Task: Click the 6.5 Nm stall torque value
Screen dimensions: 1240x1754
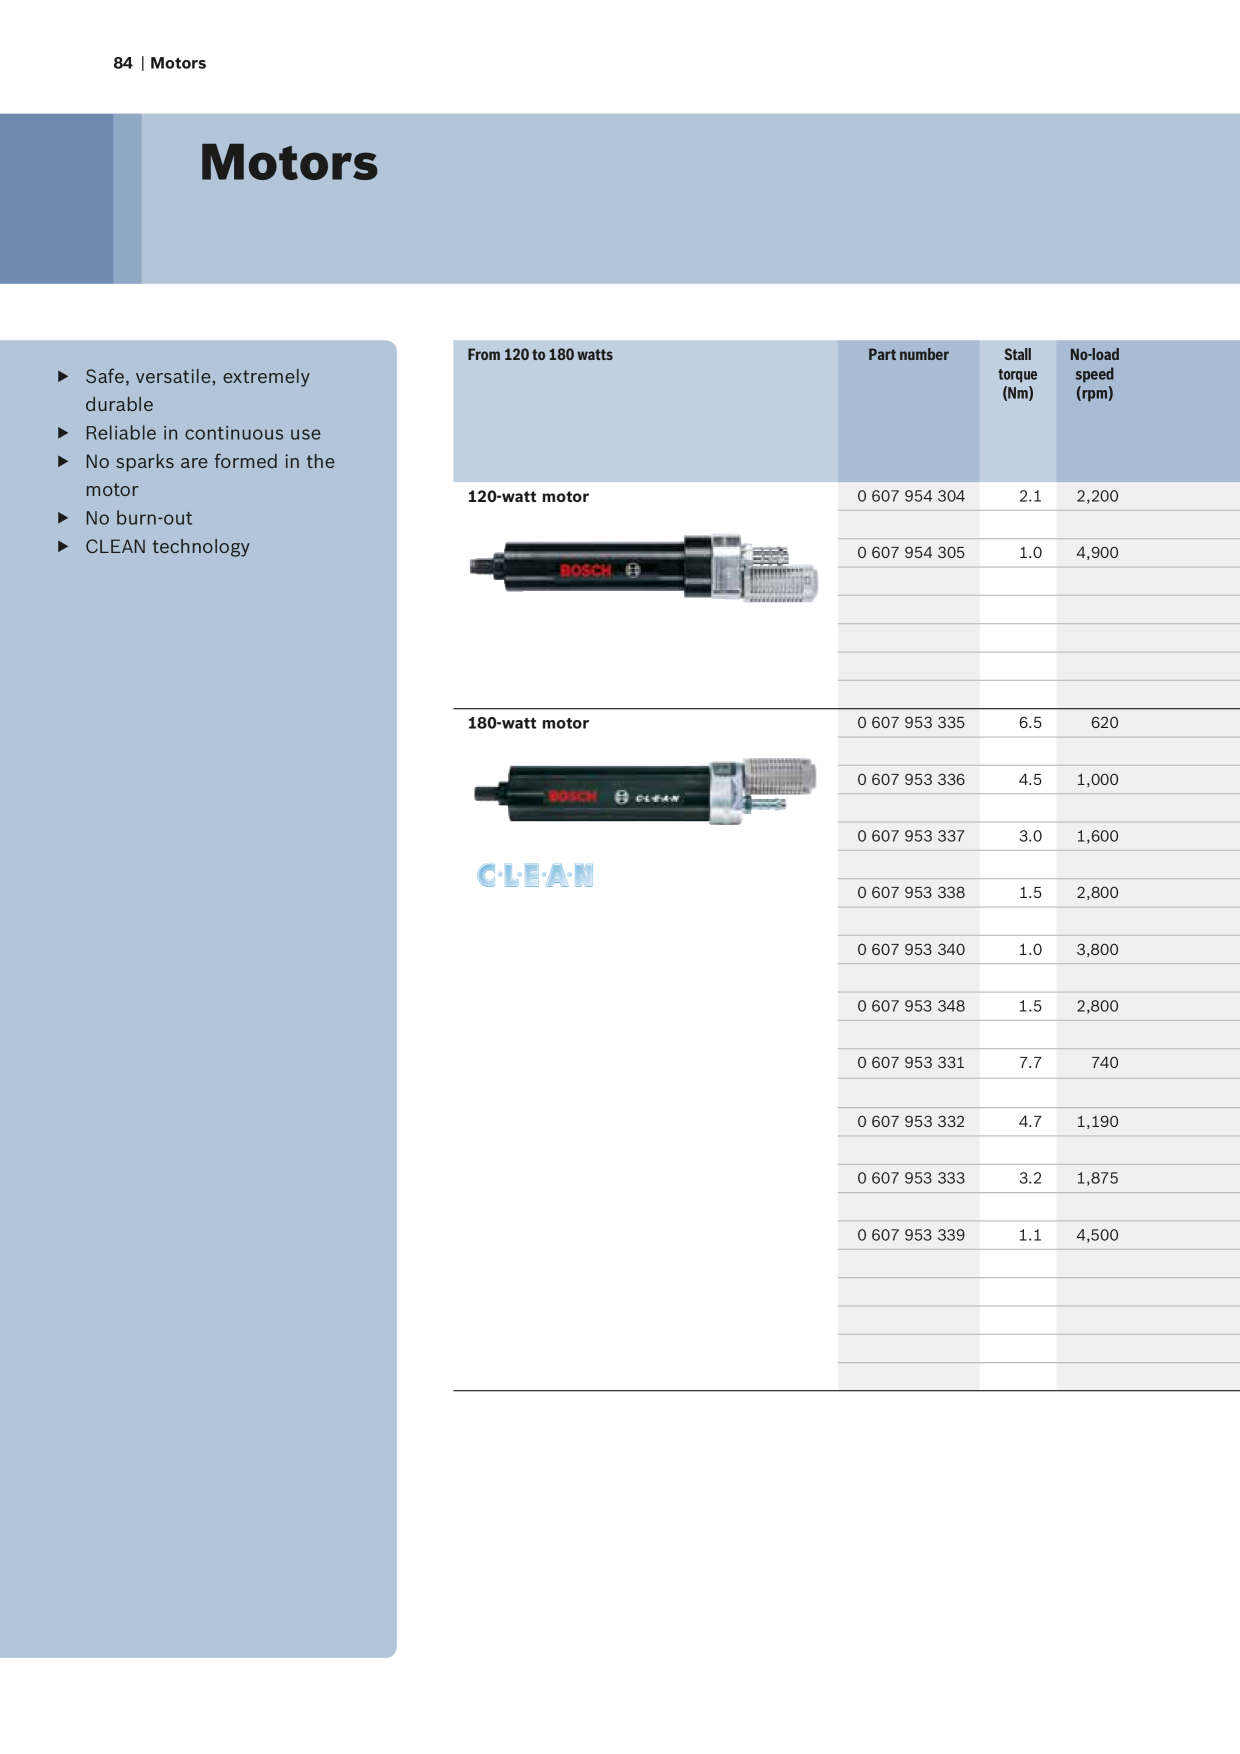Action: coord(1030,723)
